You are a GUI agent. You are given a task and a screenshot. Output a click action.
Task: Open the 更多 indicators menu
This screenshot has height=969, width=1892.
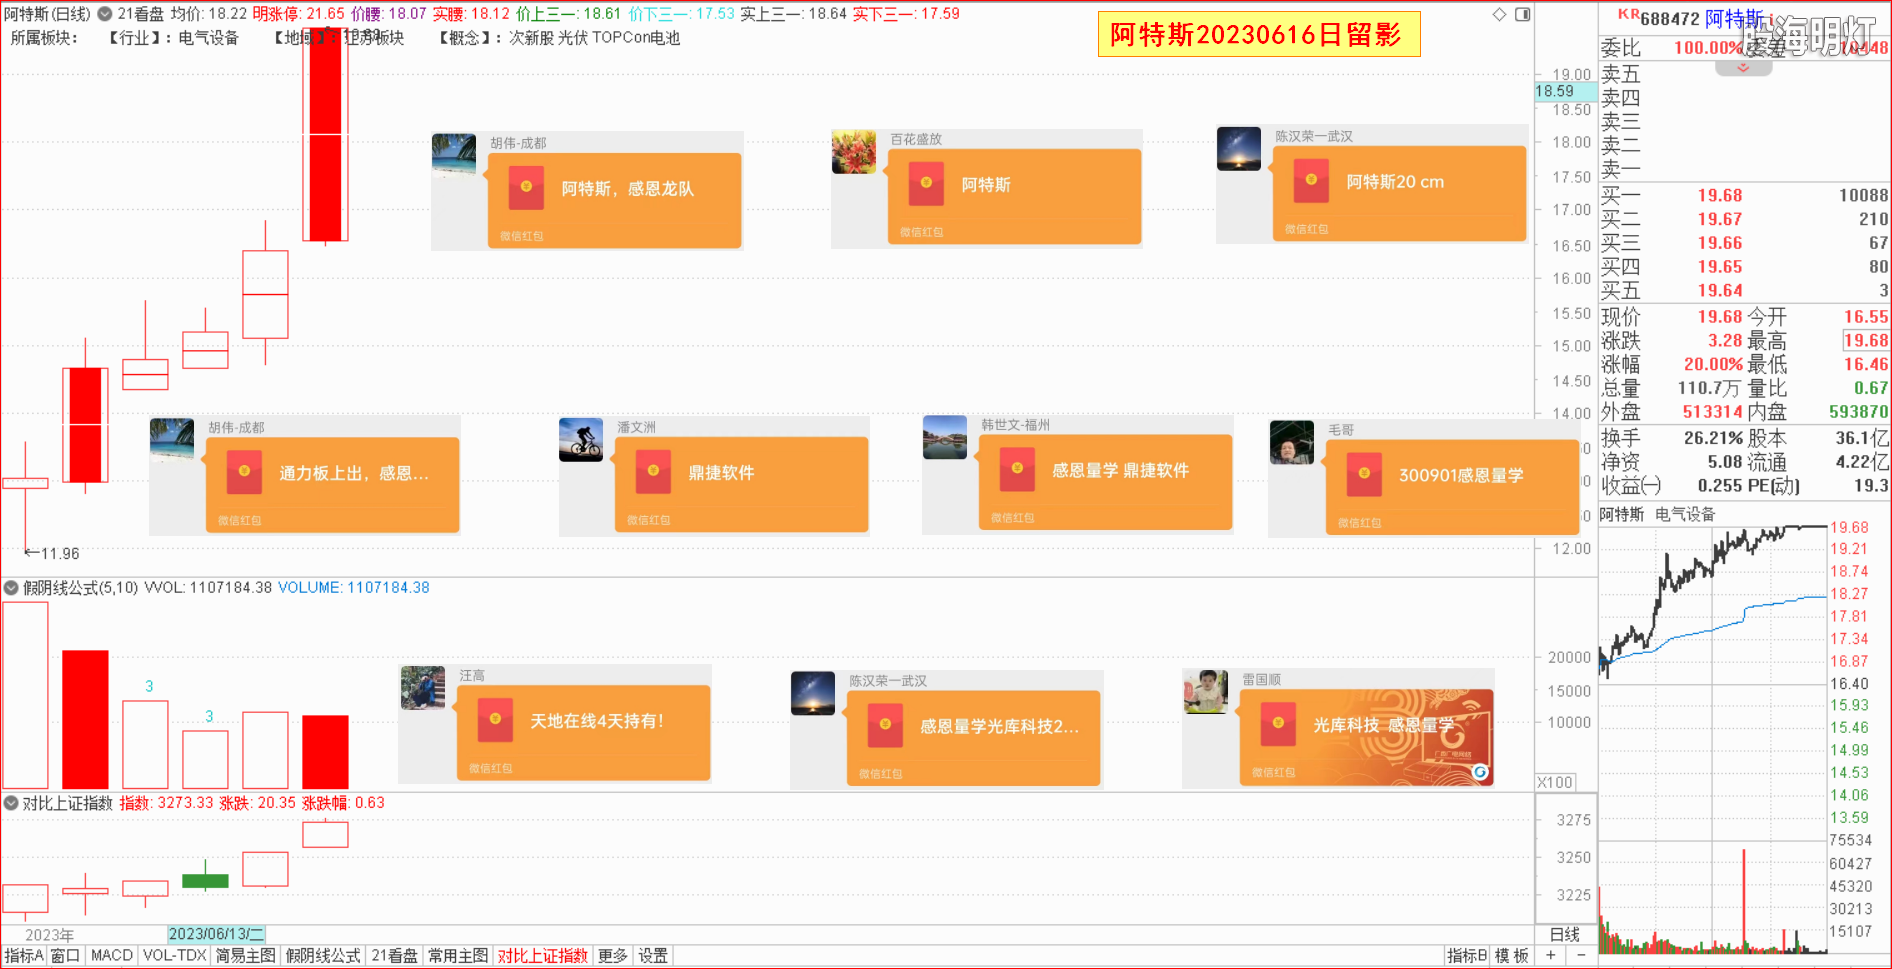(x=613, y=956)
